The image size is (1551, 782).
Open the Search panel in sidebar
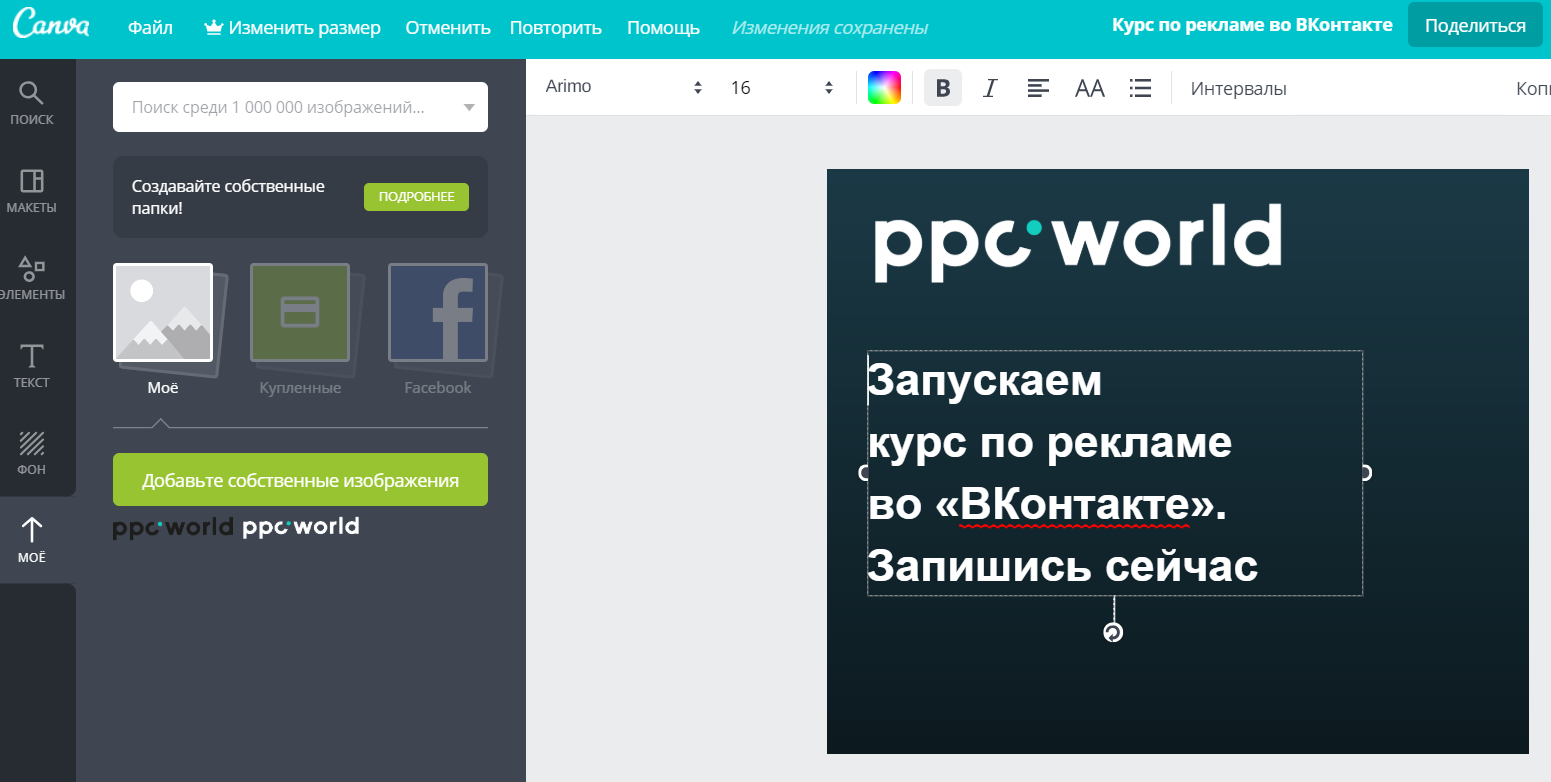coord(32,103)
